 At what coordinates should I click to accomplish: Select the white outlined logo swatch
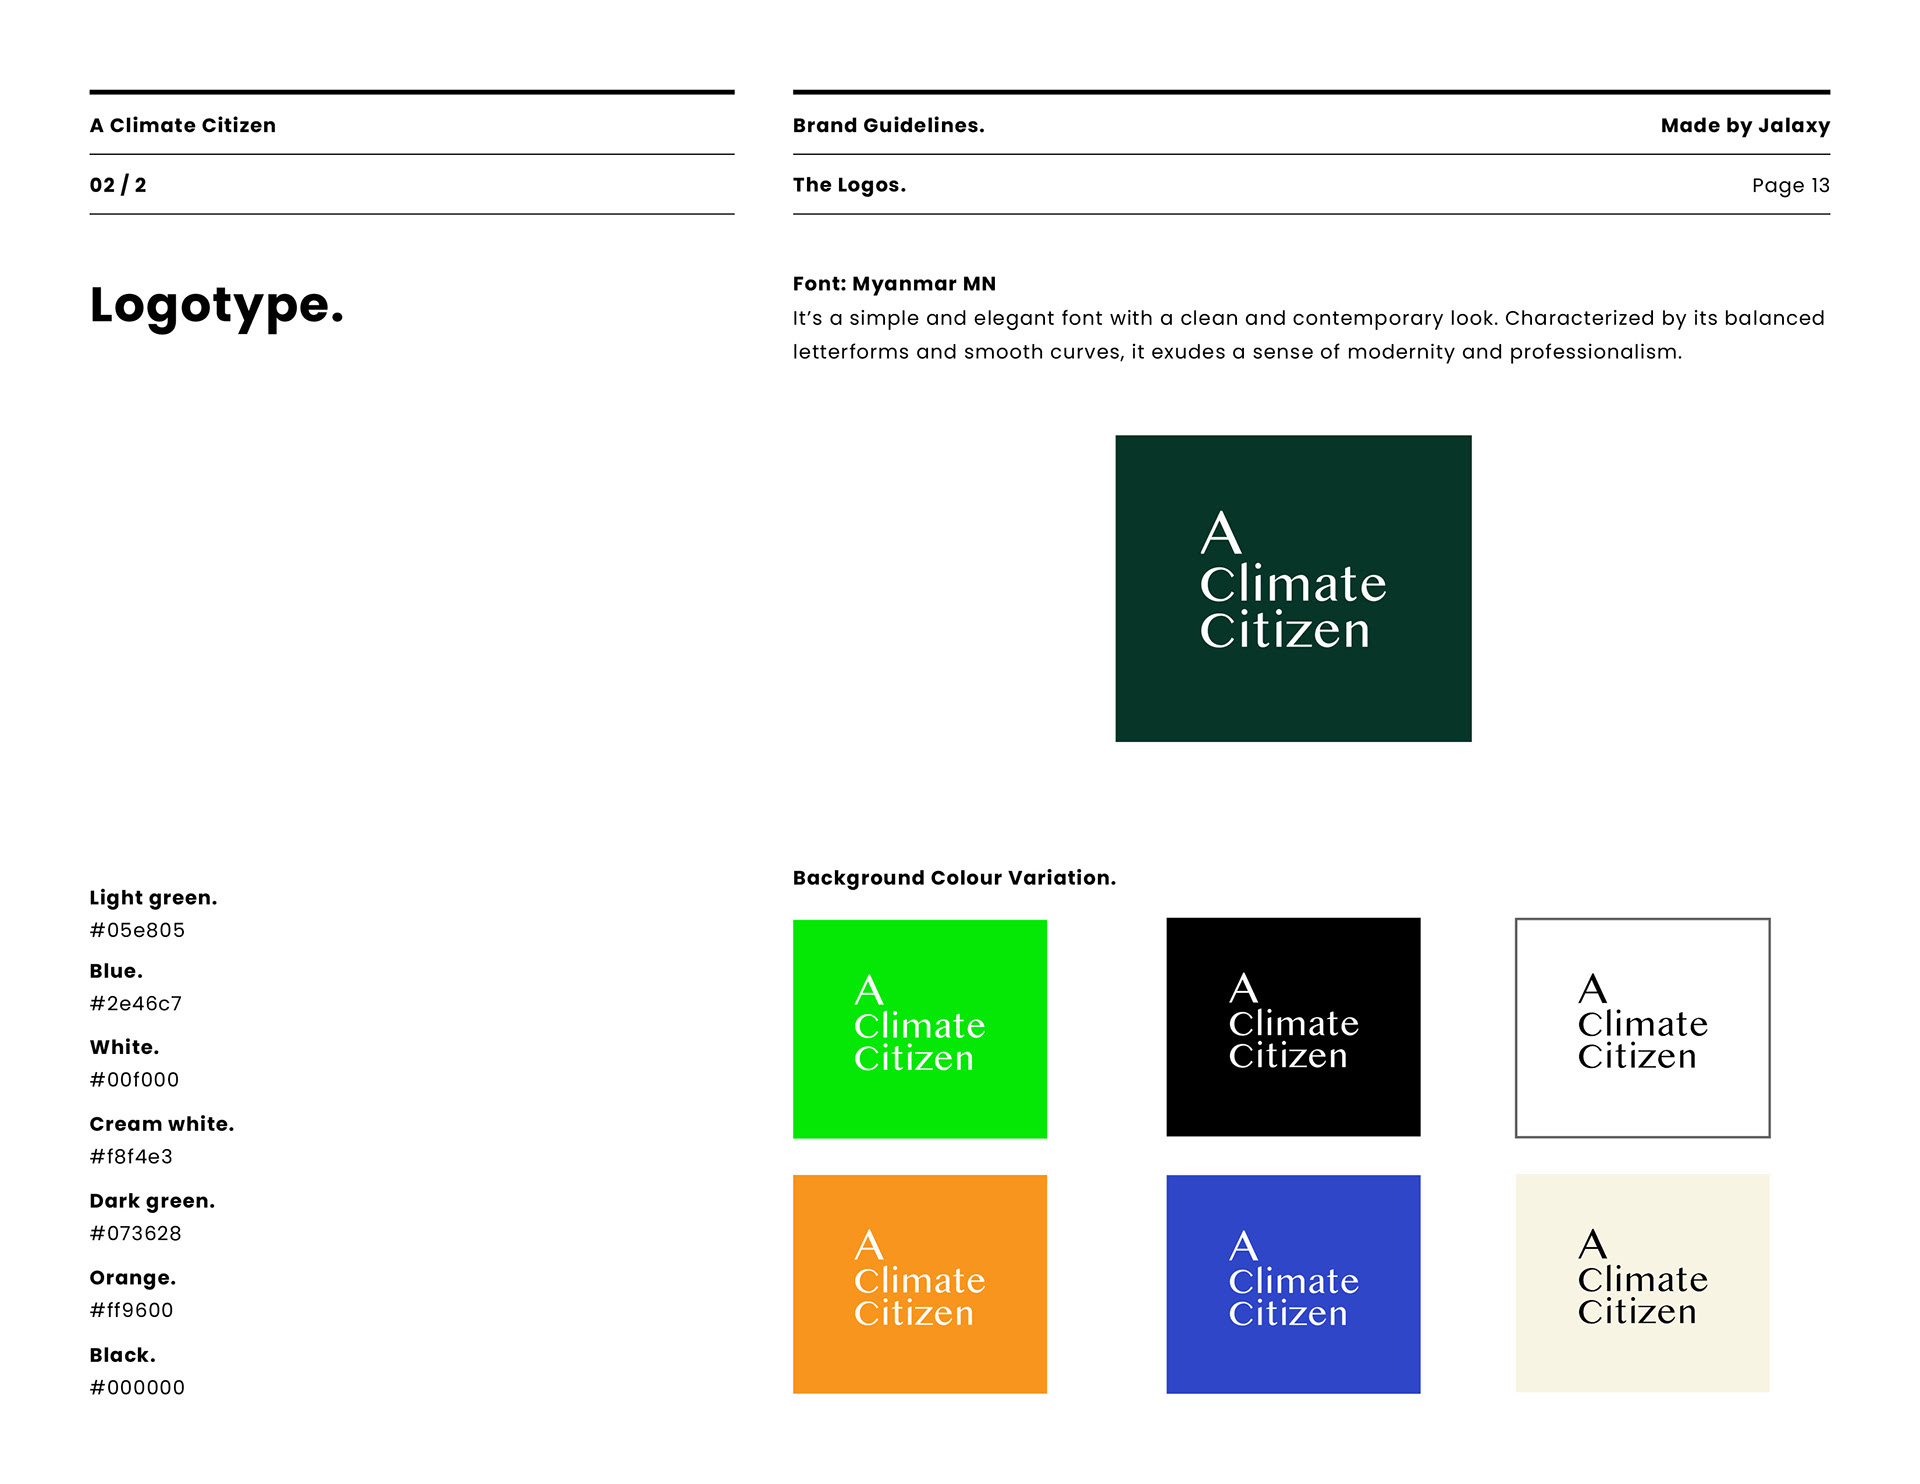pos(1642,1027)
